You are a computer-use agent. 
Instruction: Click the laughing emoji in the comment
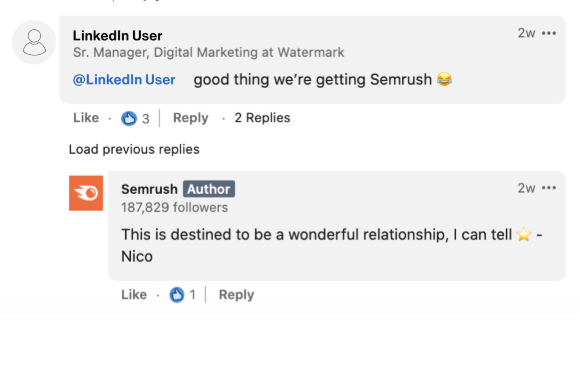444,79
